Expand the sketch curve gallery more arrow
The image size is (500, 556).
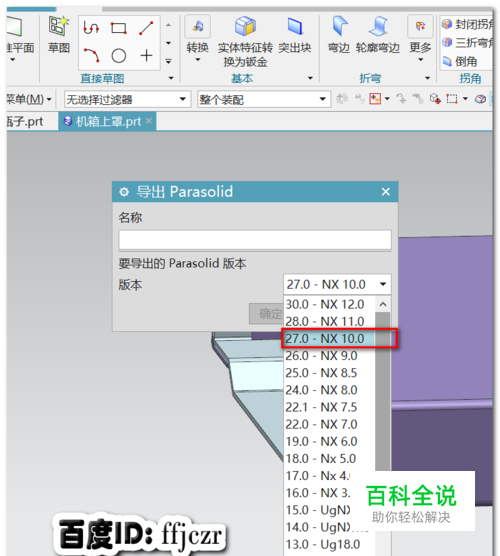(x=168, y=61)
